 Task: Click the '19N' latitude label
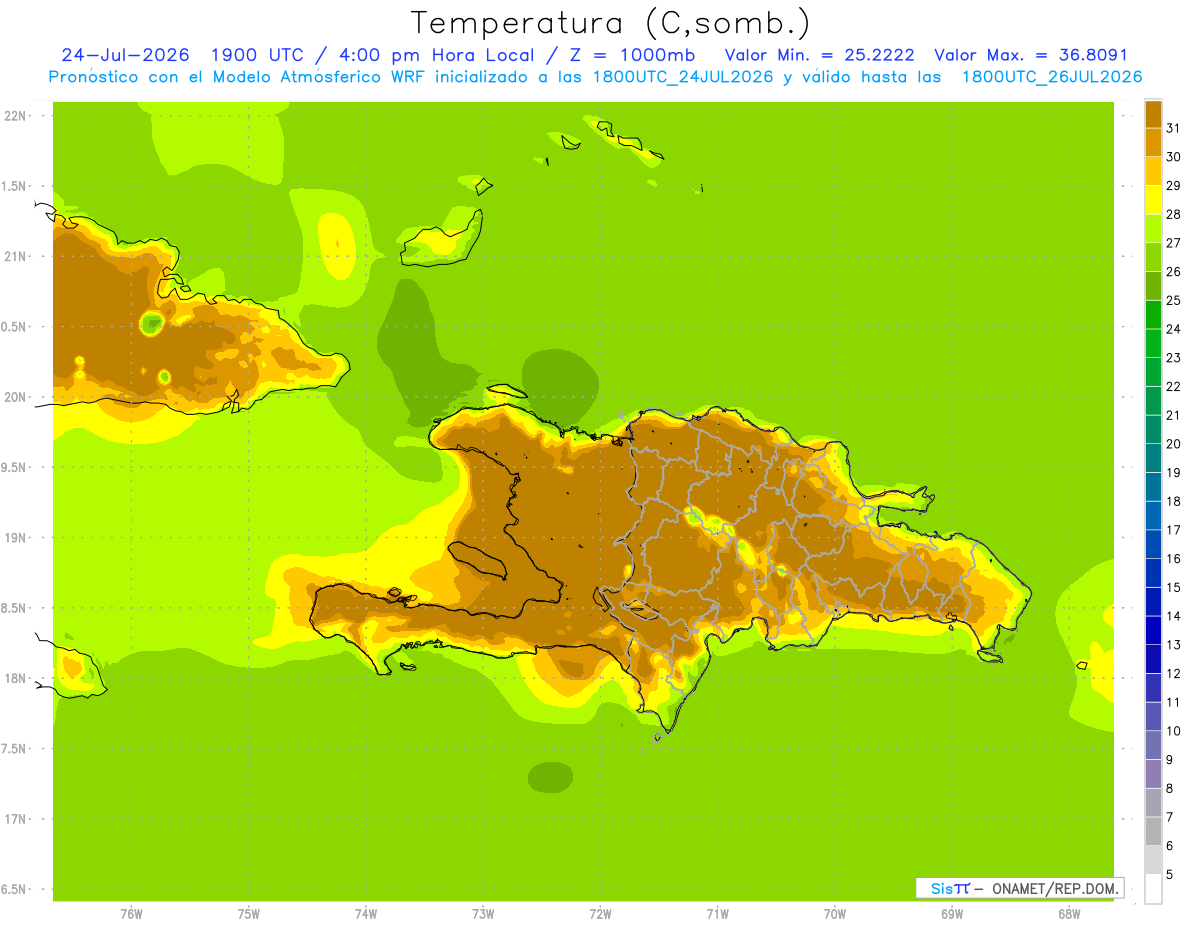14,537
